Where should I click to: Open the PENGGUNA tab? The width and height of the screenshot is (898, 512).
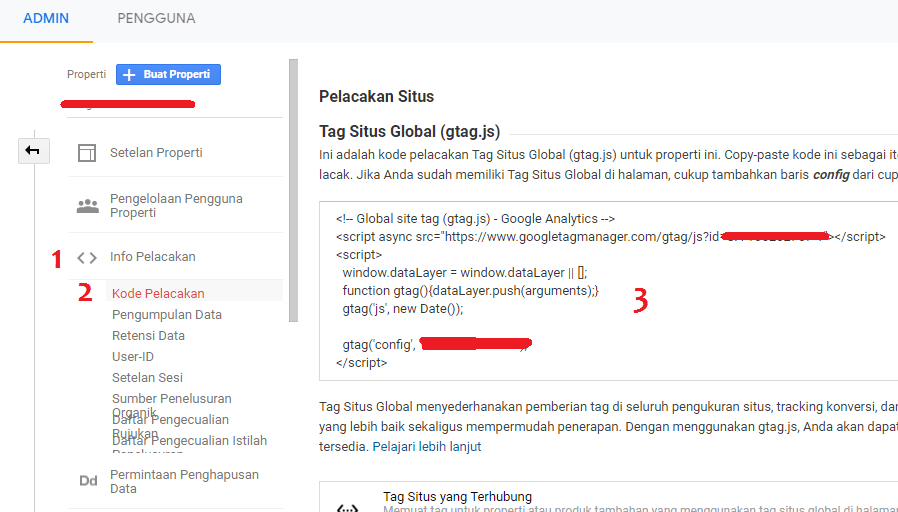coord(156,18)
